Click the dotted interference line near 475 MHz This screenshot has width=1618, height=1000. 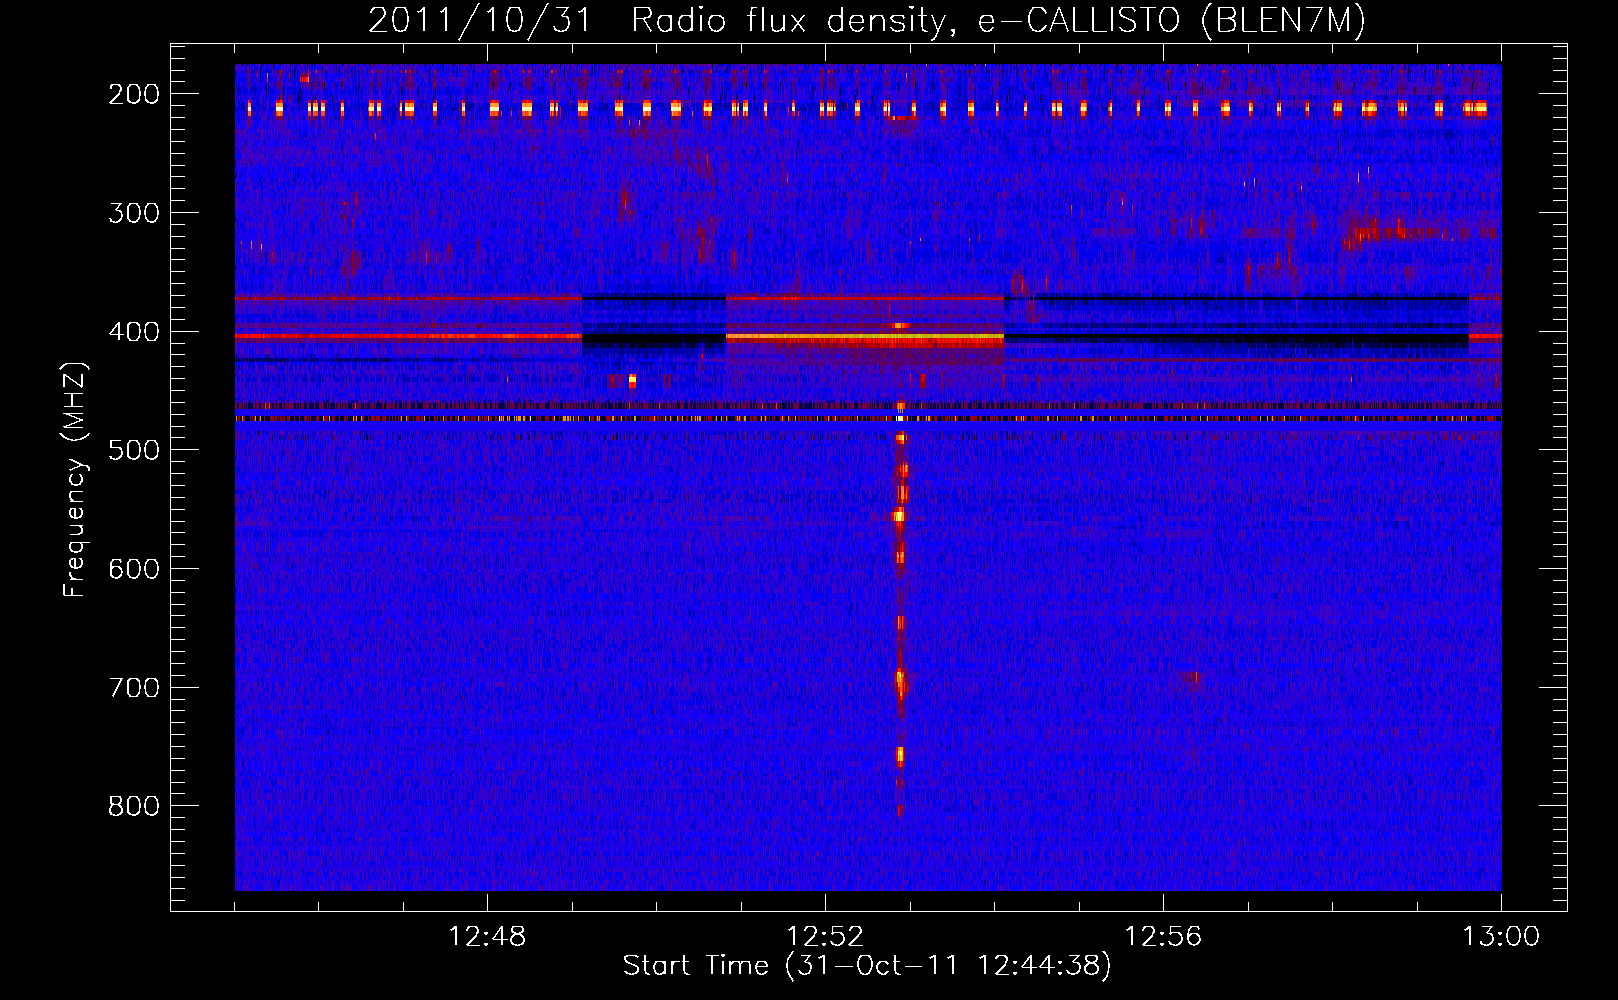pyautogui.click(x=868, y=419)
